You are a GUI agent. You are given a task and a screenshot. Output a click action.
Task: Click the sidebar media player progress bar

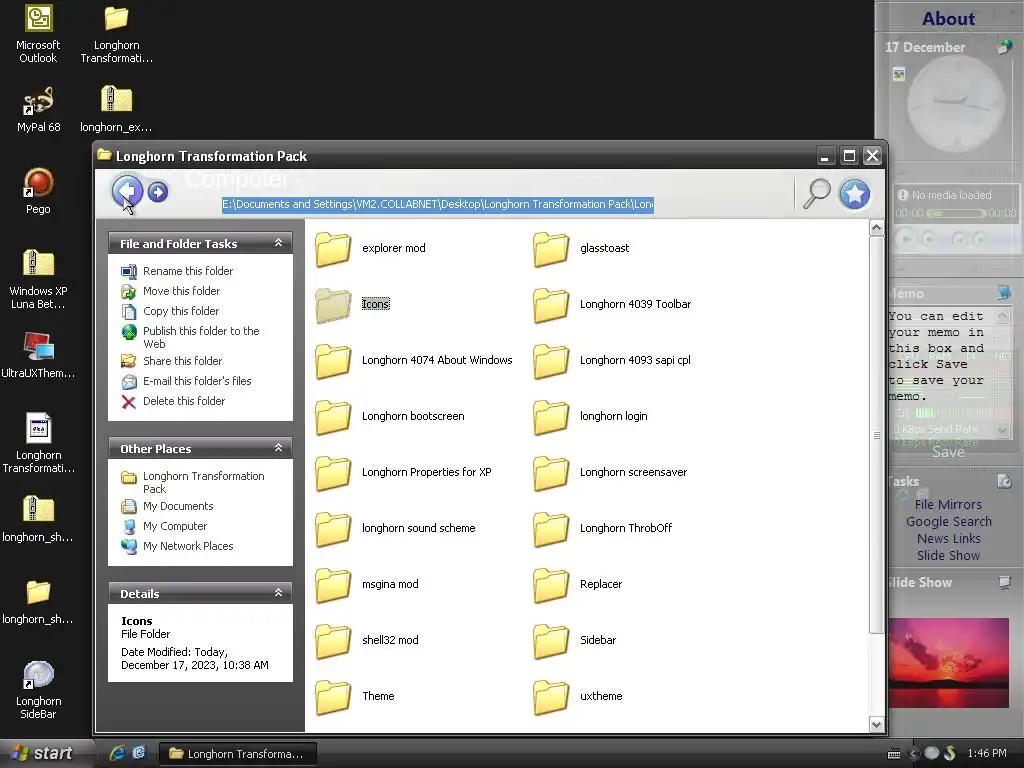(x=956, y=214)
